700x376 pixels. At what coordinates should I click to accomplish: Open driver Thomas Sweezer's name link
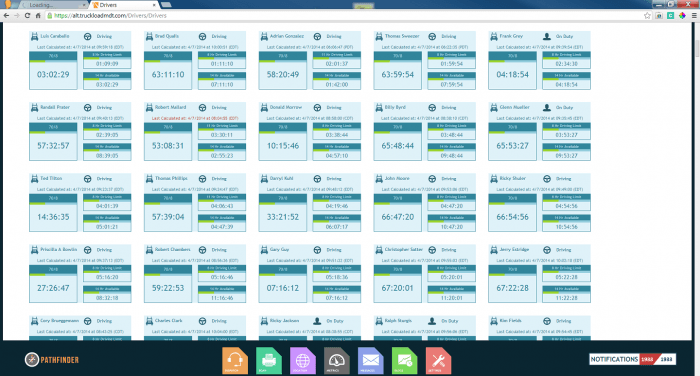click(402, 36)
